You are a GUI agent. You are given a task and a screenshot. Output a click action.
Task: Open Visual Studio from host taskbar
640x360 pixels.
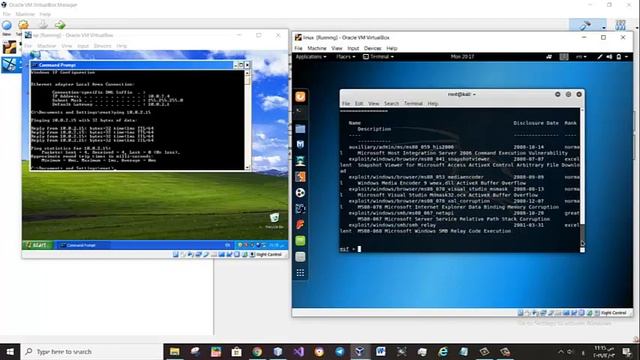[x=298, y=351]
